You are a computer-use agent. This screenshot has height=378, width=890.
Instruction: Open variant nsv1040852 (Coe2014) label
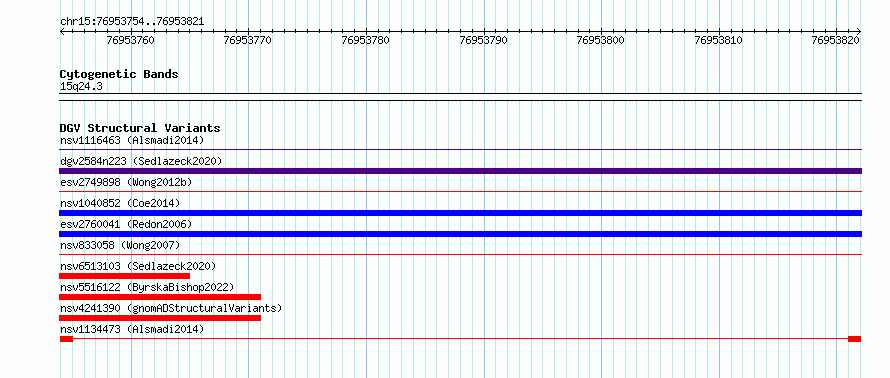pos(120,203)
